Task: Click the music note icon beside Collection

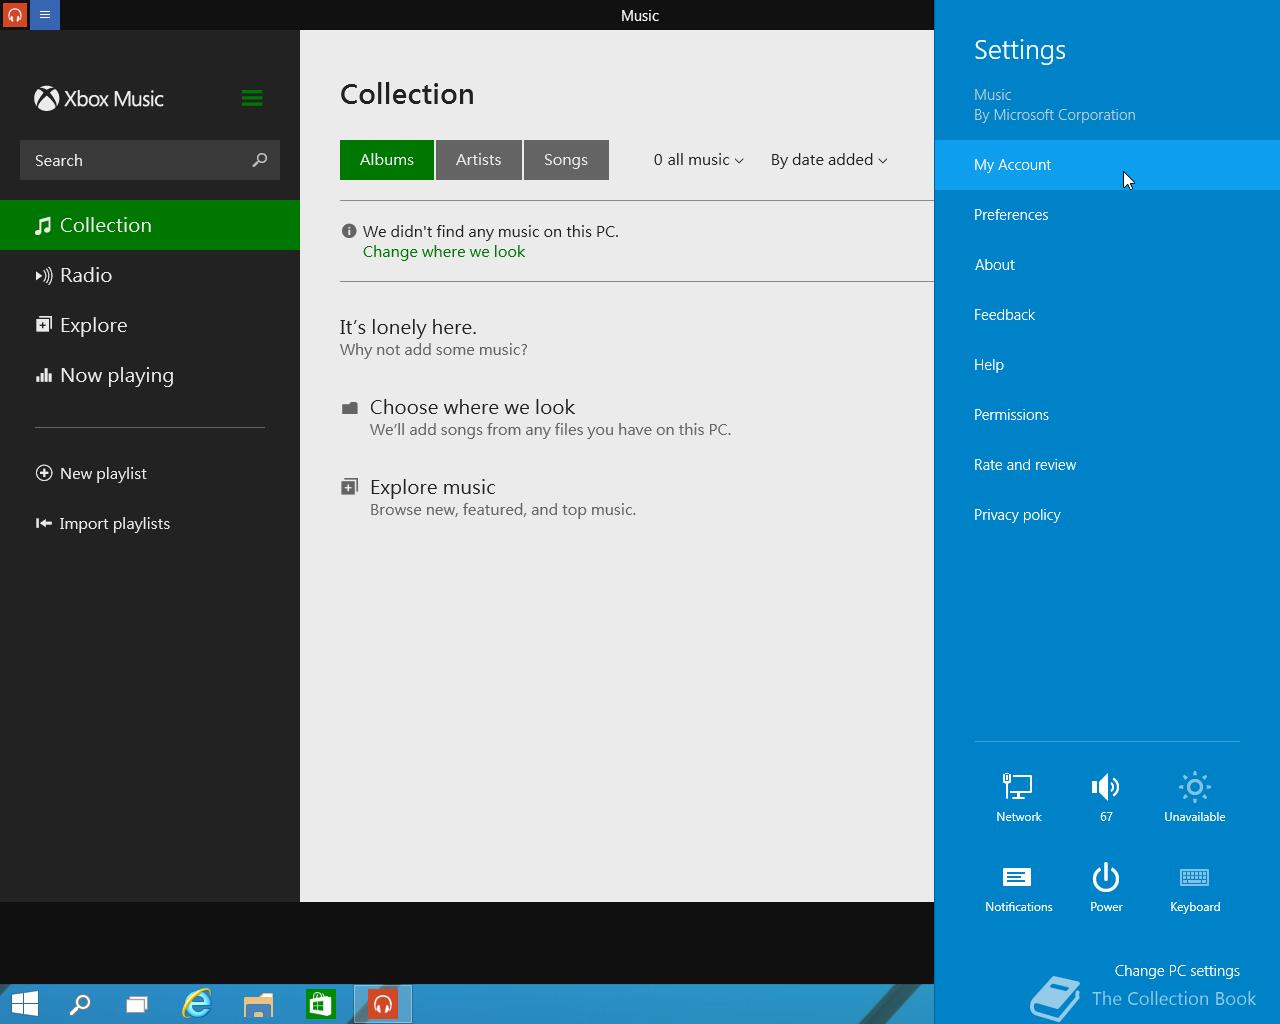Action: (43, 226)
